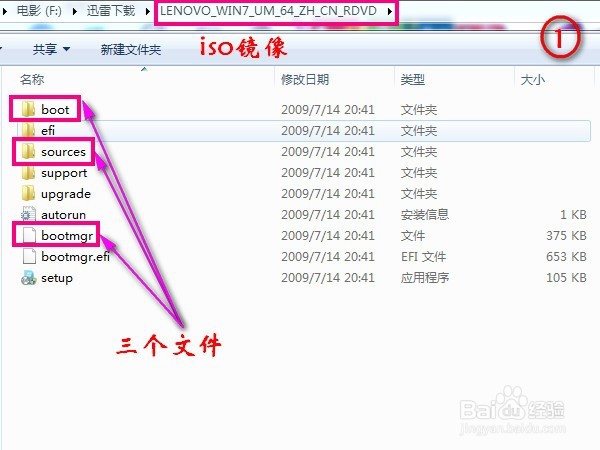Viewport: 600px width, 450px height.
Task: Select the file name "efi"
Action: coord(48,131)
